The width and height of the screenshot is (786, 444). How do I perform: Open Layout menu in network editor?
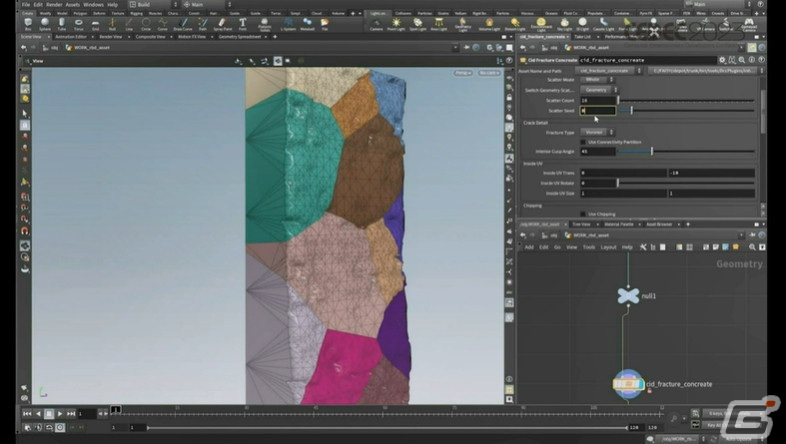[x=608, y=247]
